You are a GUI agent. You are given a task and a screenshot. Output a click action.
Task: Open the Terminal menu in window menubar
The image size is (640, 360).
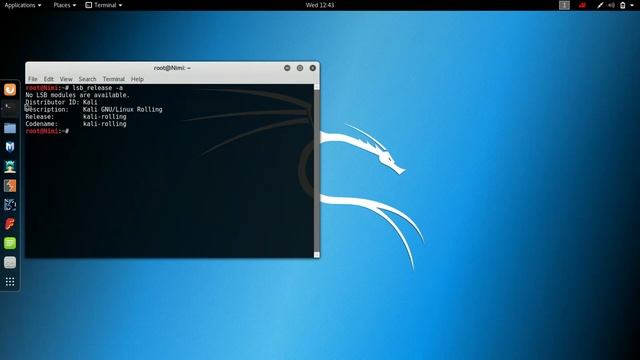[x=113, y=79]
